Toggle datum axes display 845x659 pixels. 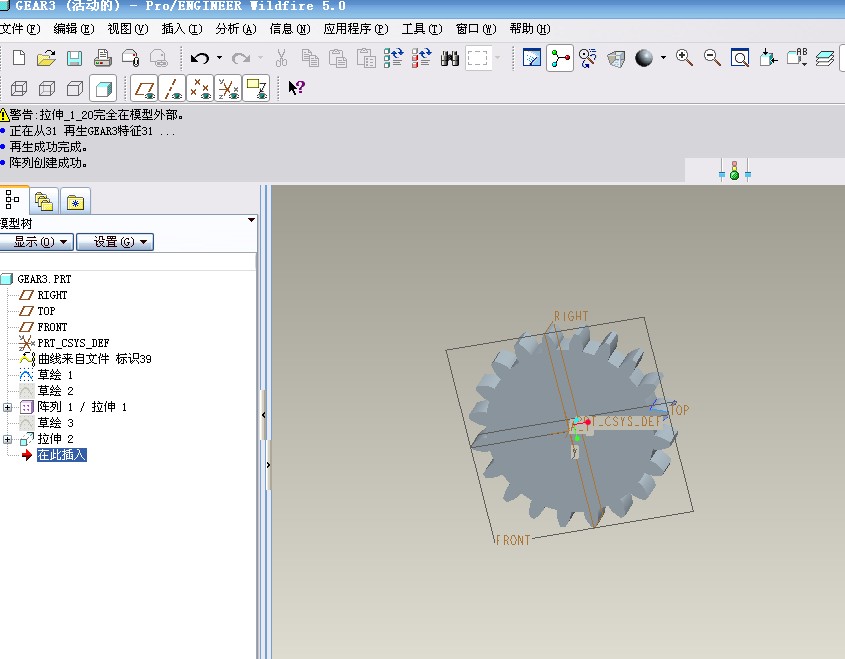(x=172, y=88)
